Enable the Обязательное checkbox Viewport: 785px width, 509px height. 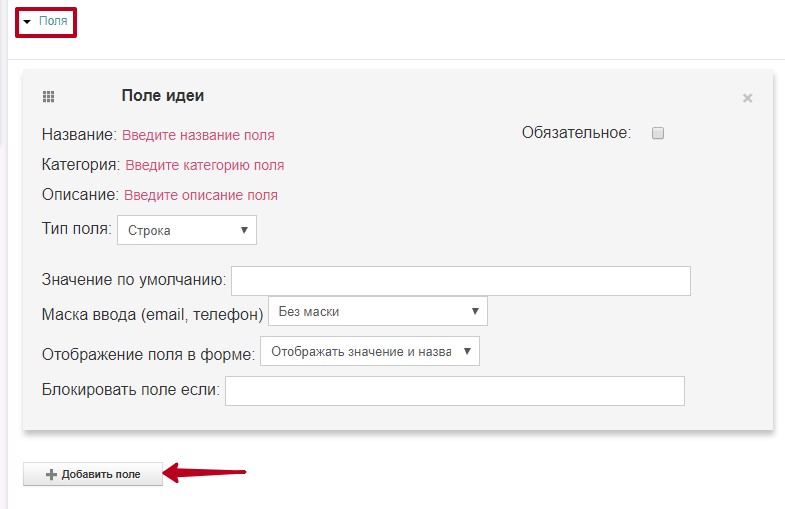click(x=658, y=133)
